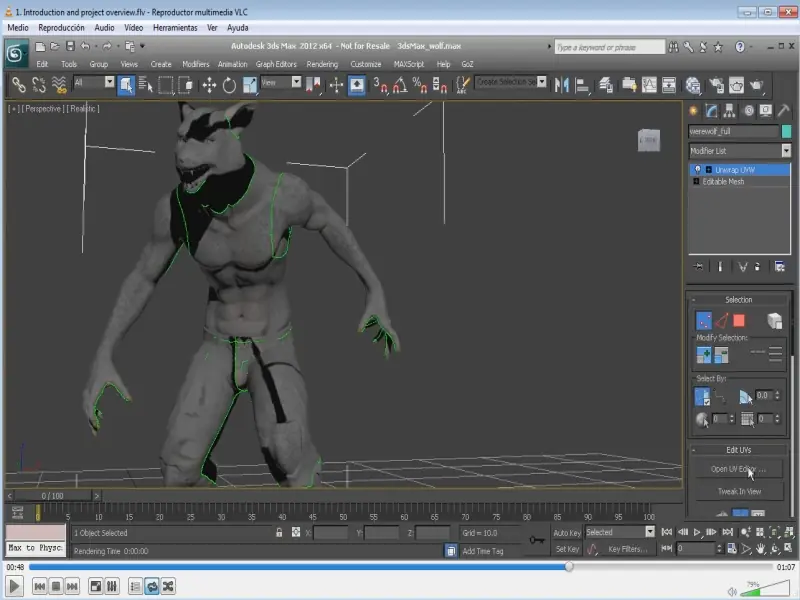Click the Bind to Space Warp icon
The height and width of the screenshot is (600, 800).
click(59, 85)
